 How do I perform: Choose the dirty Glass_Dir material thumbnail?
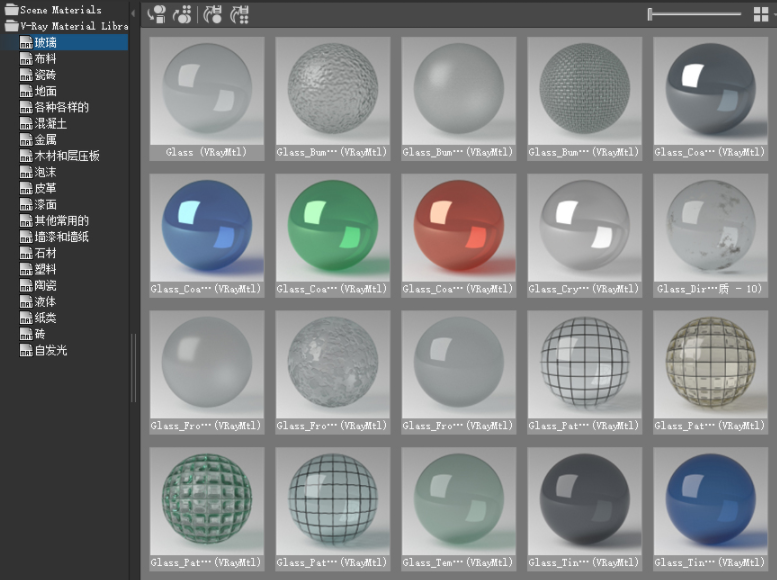pos(710,235)
